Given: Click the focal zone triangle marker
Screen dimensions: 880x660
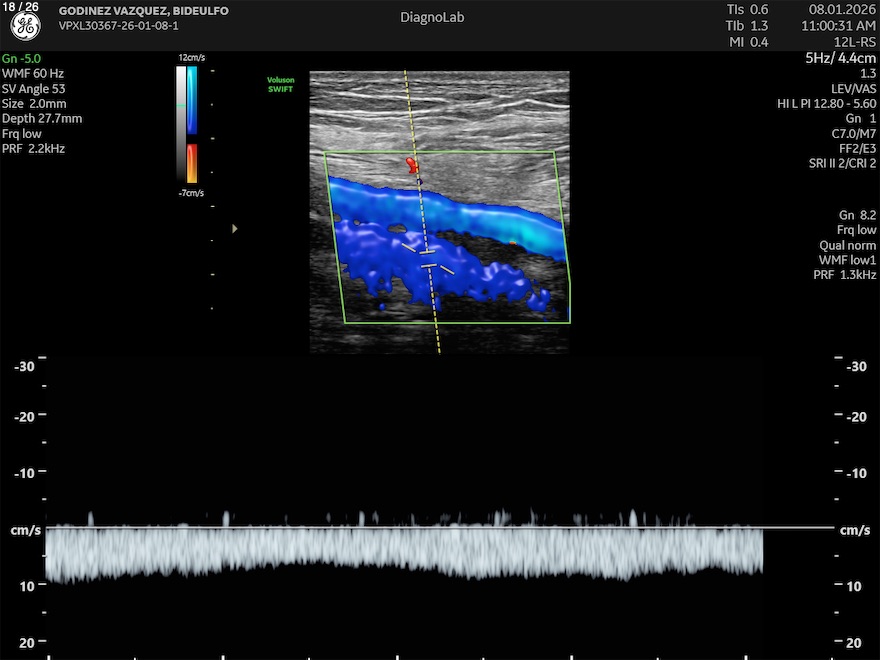Looking at the screenshot, I should pyautogui.click(x=235, y=229).
